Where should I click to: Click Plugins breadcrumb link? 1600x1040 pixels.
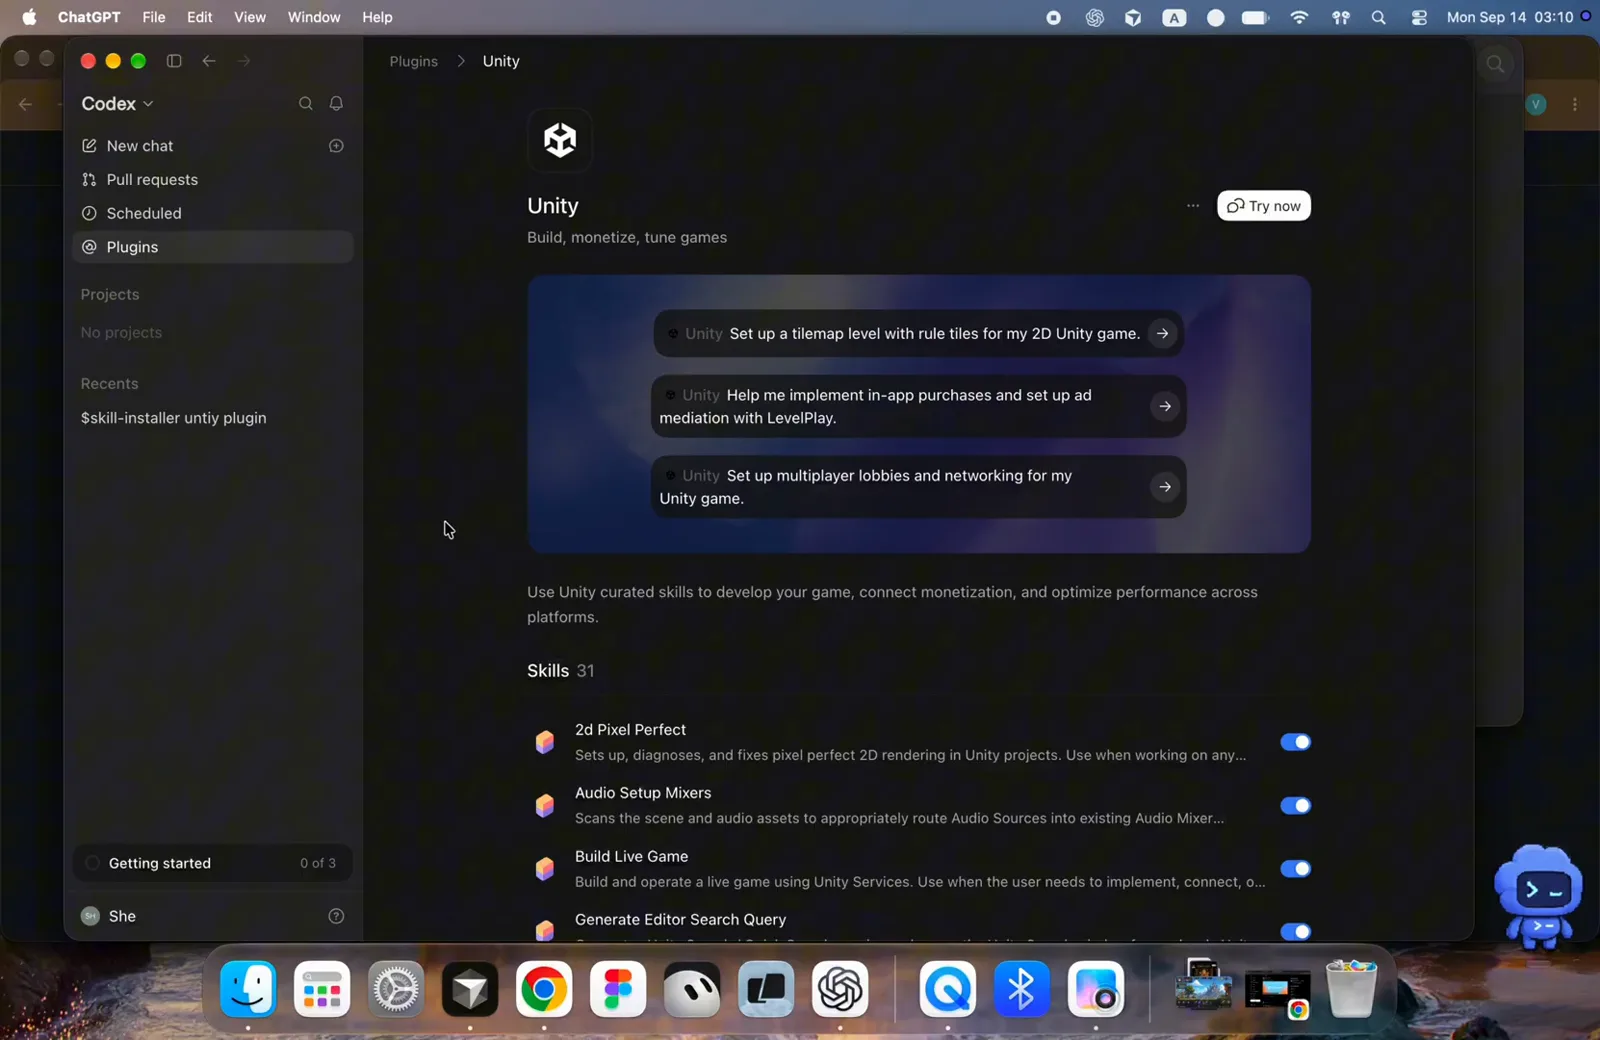pyautogui.click(x=413, y=61)
